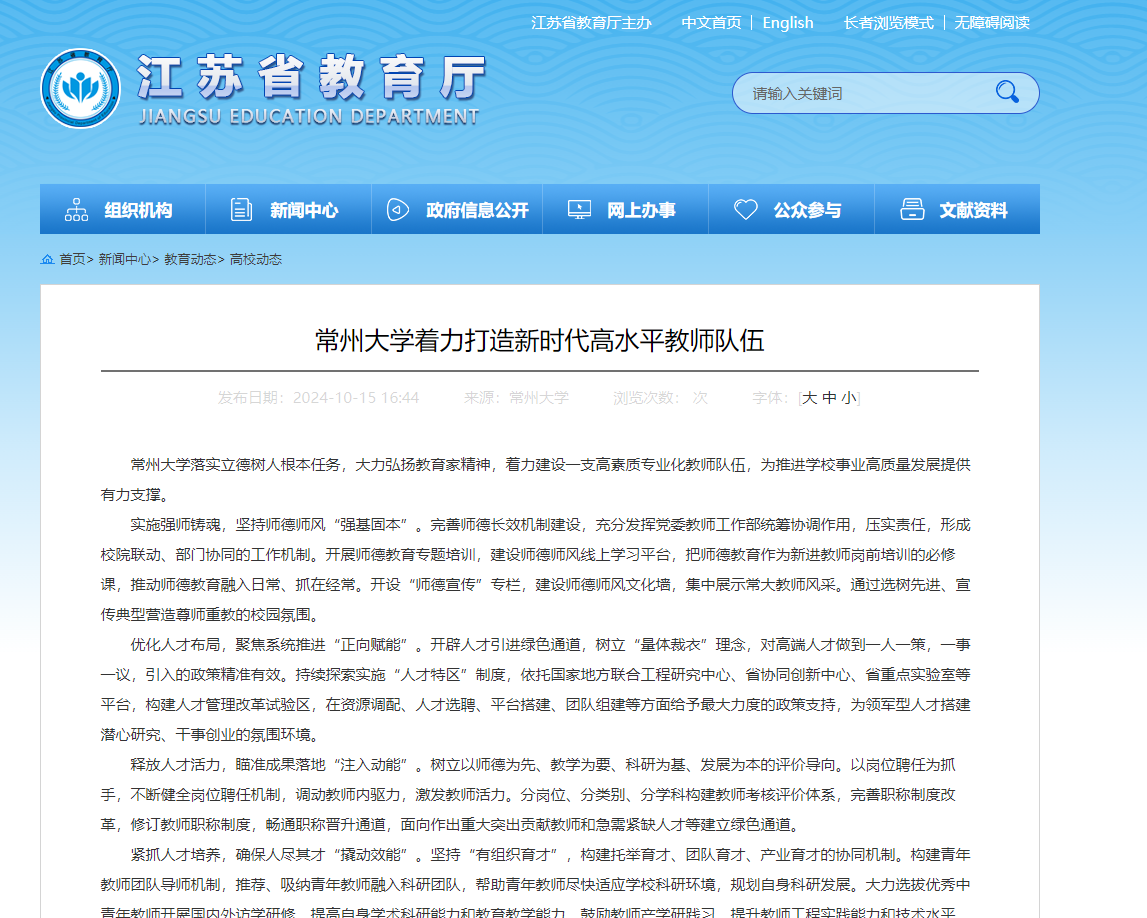
Task: Click the heart icon beside 公众参与
Action: pyautogui.click(x=745, y=210)
